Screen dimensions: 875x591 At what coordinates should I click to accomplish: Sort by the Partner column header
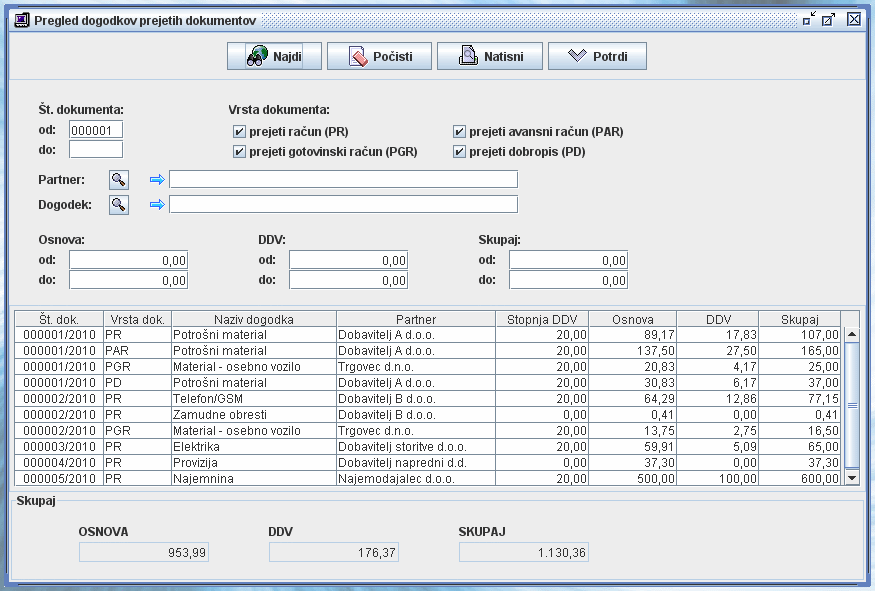[x=415, y=319]
